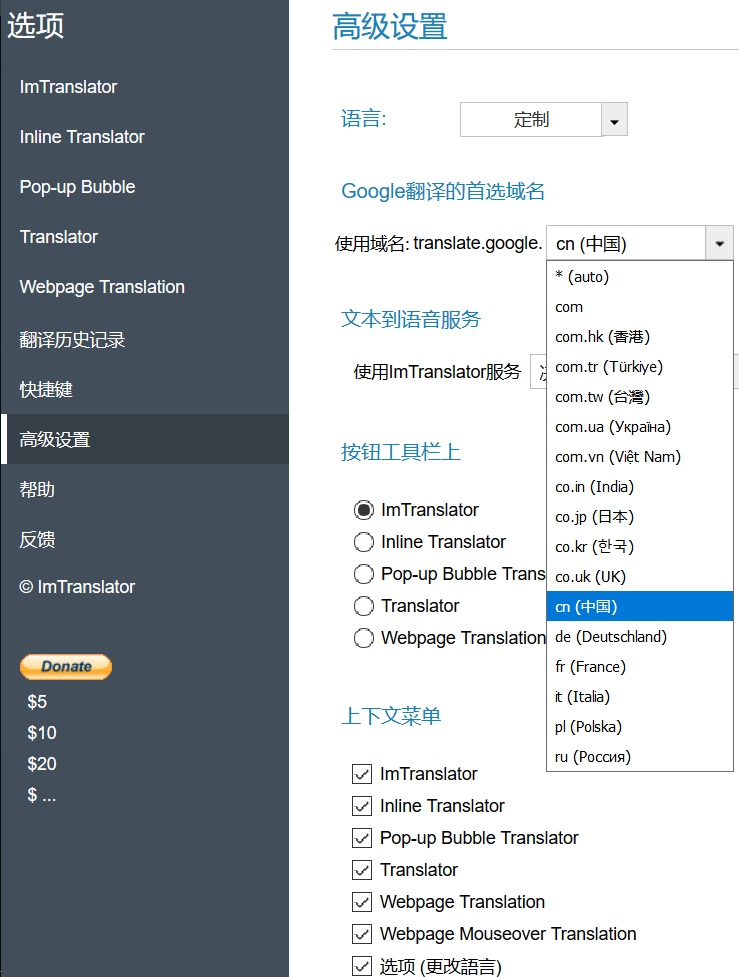Pick co.jp (日本) from the list
Viewport: 739px width, 977px height.
tap(640, 517)
